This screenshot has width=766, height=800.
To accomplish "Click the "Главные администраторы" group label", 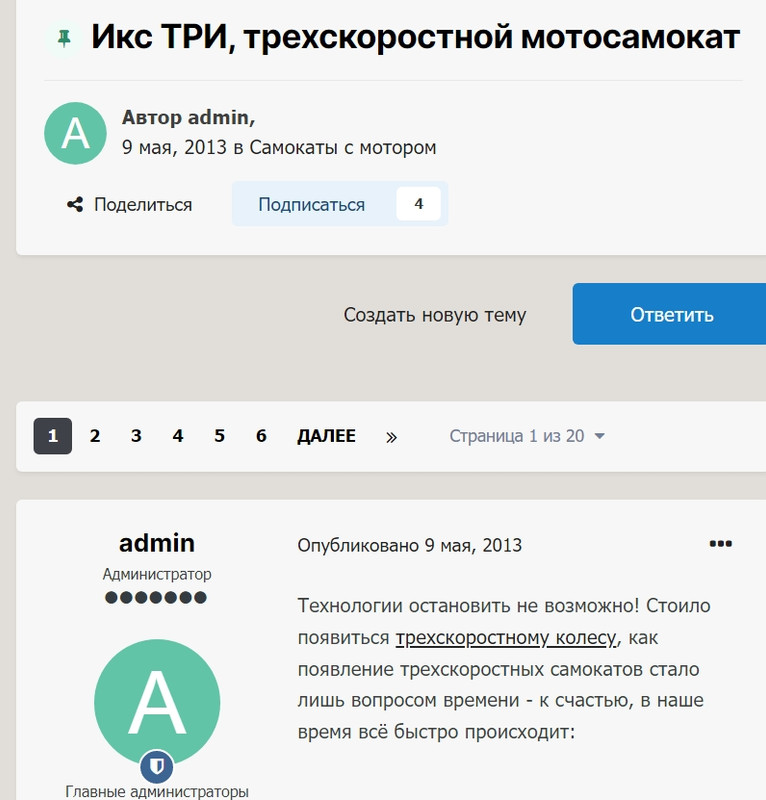I will 157,791.
